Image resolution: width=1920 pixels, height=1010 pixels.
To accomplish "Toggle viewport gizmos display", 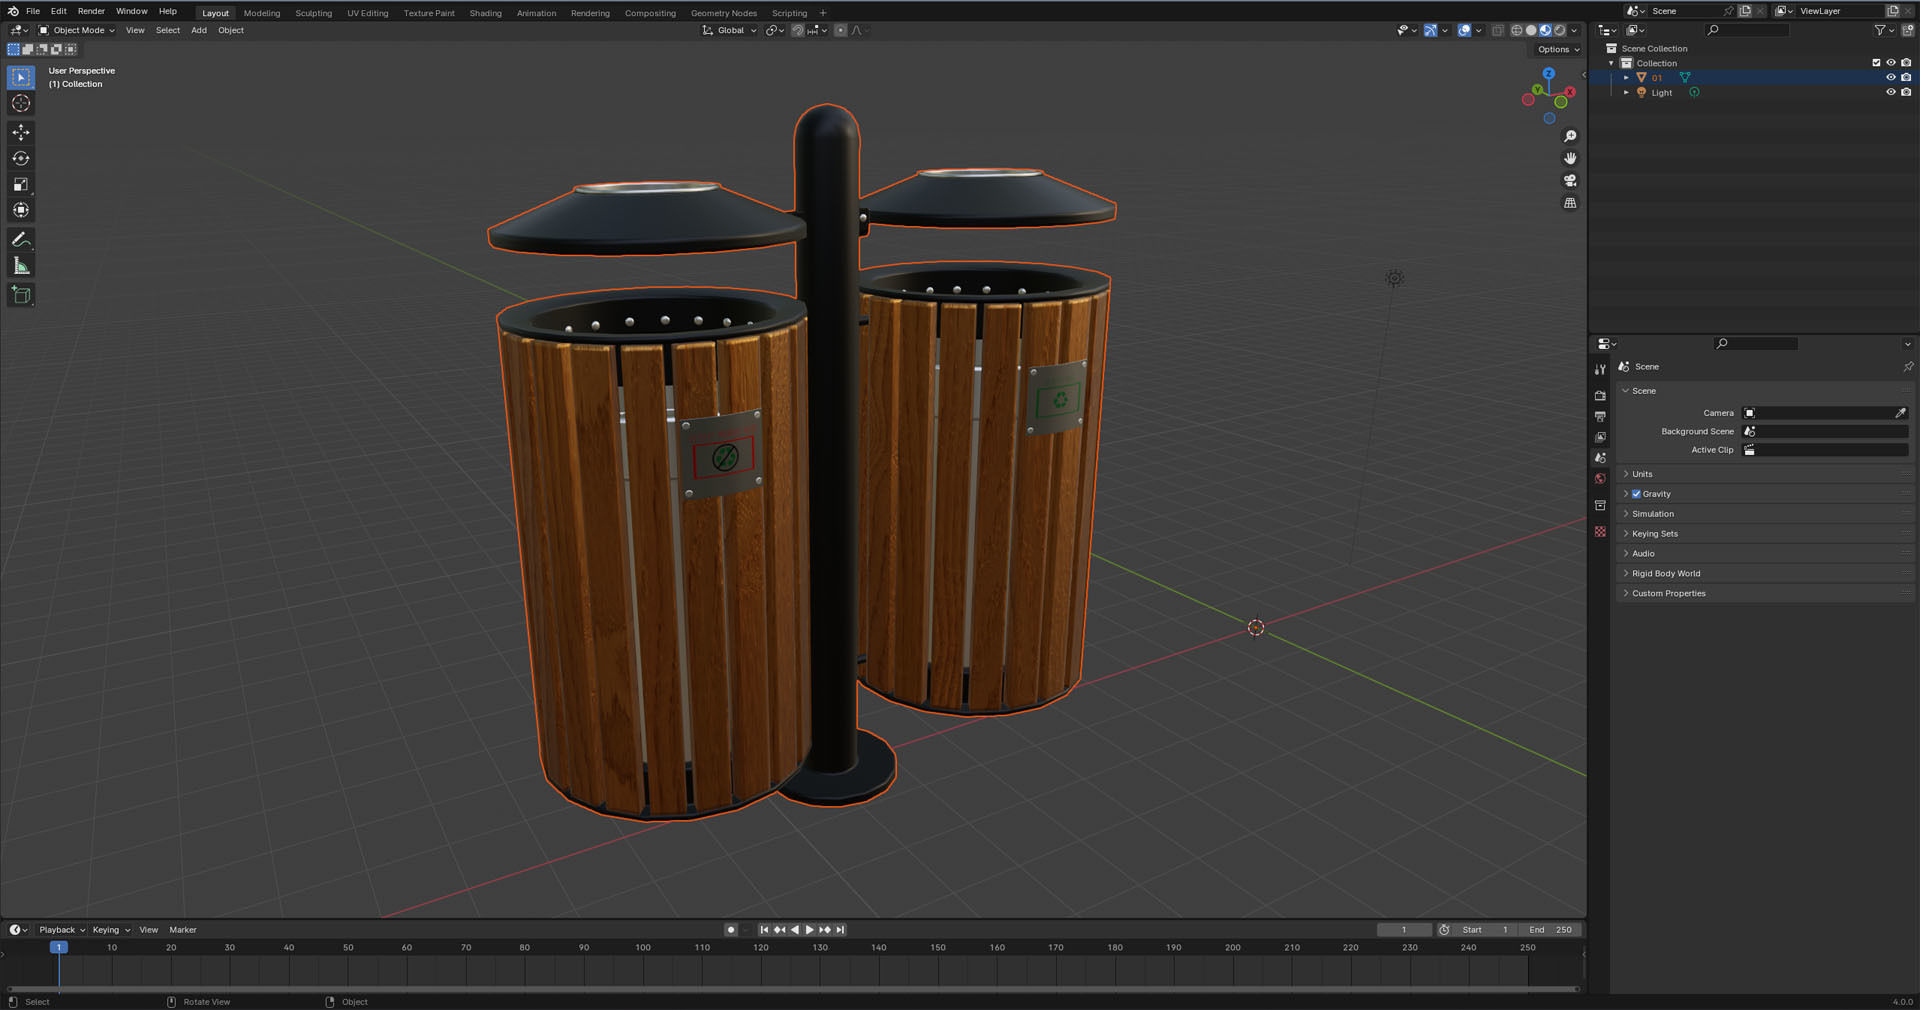I will [1431, 30].
